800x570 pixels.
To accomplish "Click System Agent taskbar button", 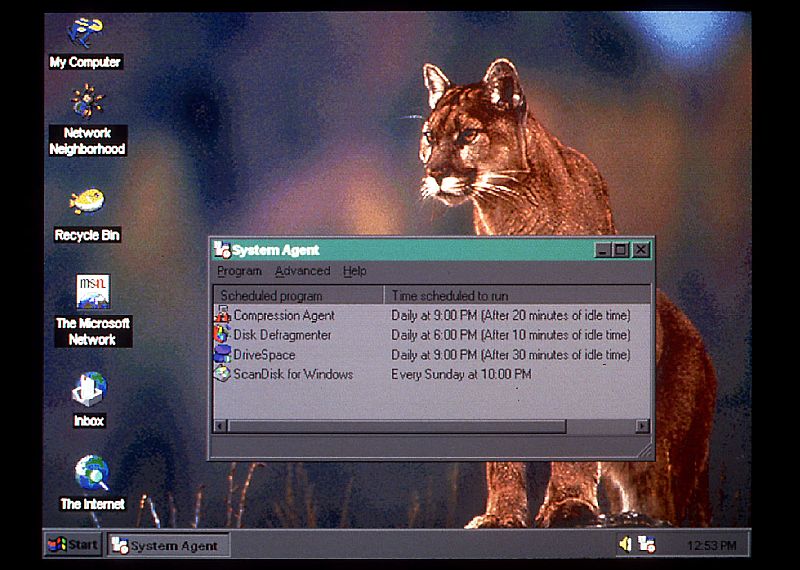I will pyautogui.click(x=168, y=545).
